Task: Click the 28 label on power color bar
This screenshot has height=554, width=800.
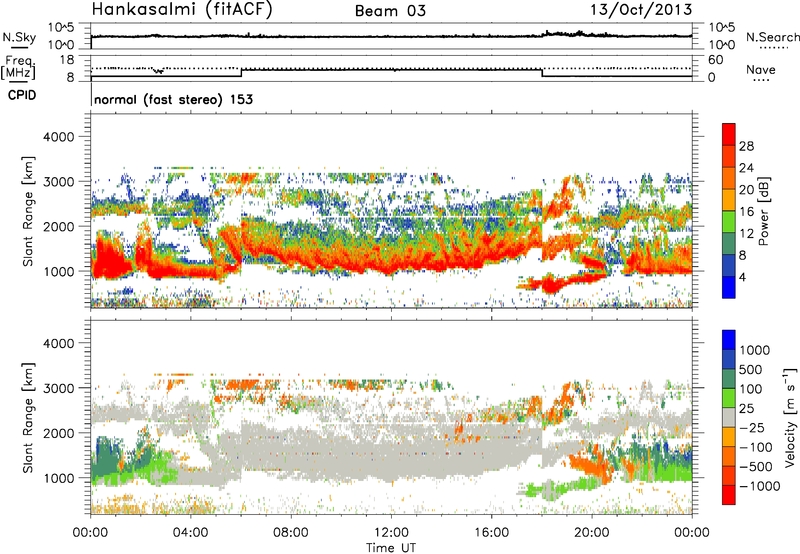Action: (746, 146)
